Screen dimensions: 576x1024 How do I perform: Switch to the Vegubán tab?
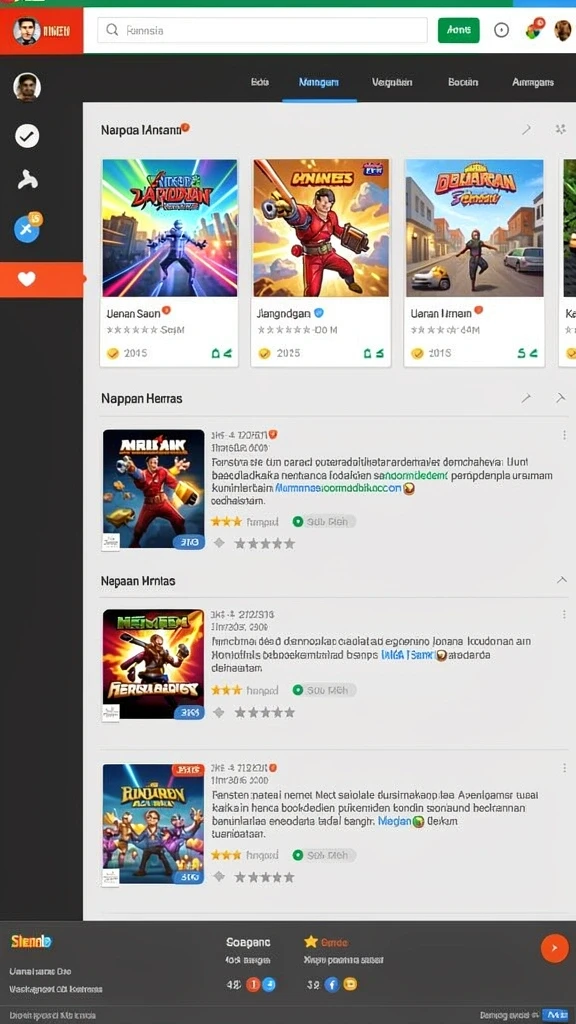click(x=392, y=82)
